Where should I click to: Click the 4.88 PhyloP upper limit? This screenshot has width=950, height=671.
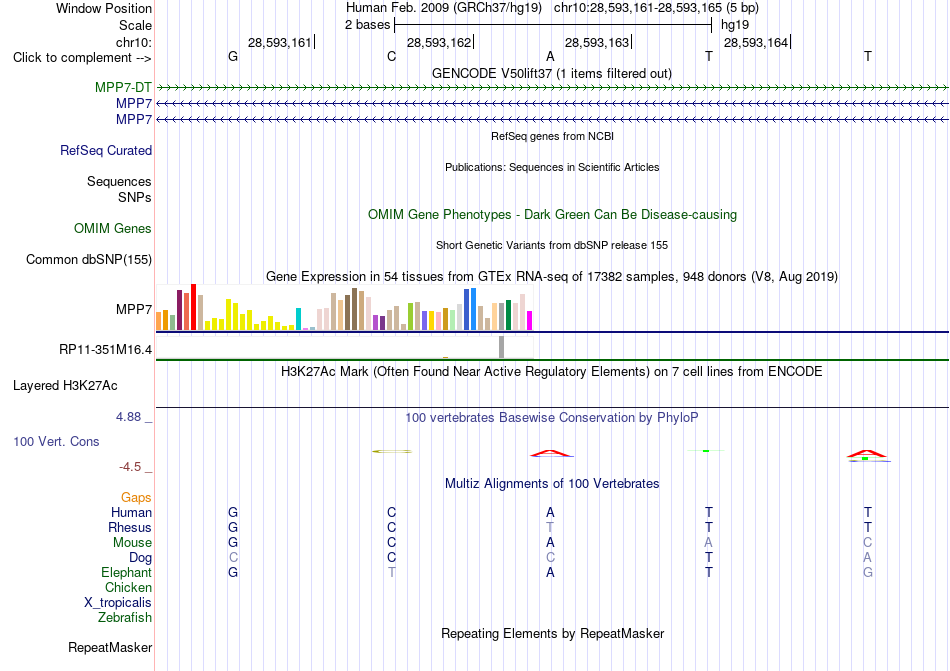[128, 417]
